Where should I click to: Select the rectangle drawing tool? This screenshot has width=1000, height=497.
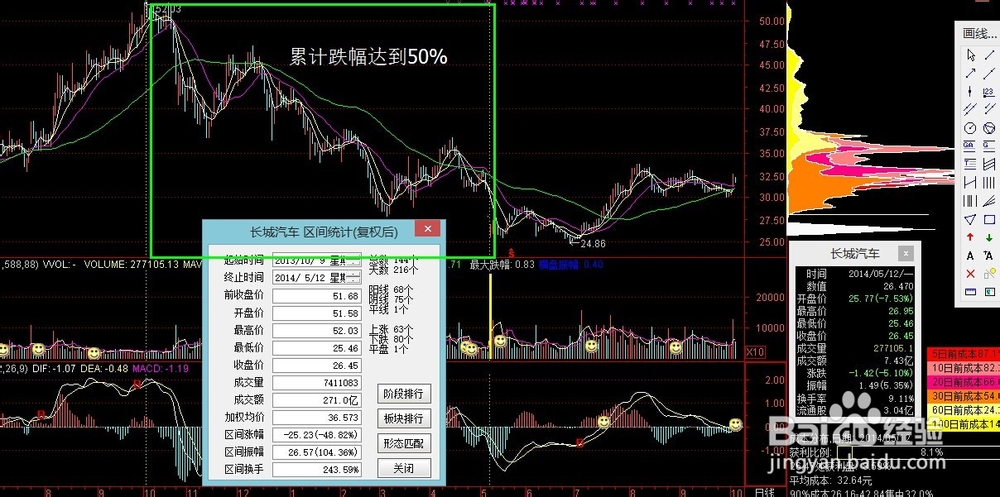click(x=989, y=219)
